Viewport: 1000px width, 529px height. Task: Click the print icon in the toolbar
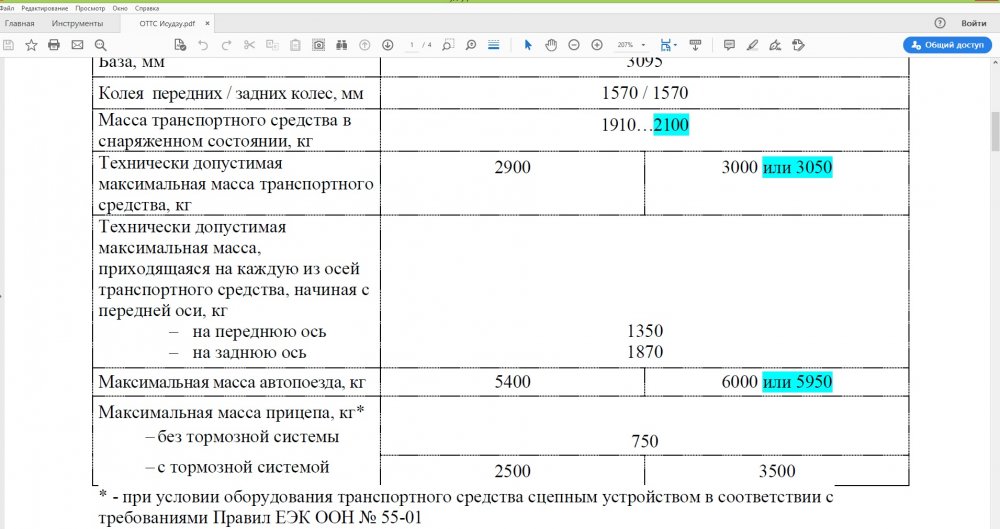click(x=54, y=45)
